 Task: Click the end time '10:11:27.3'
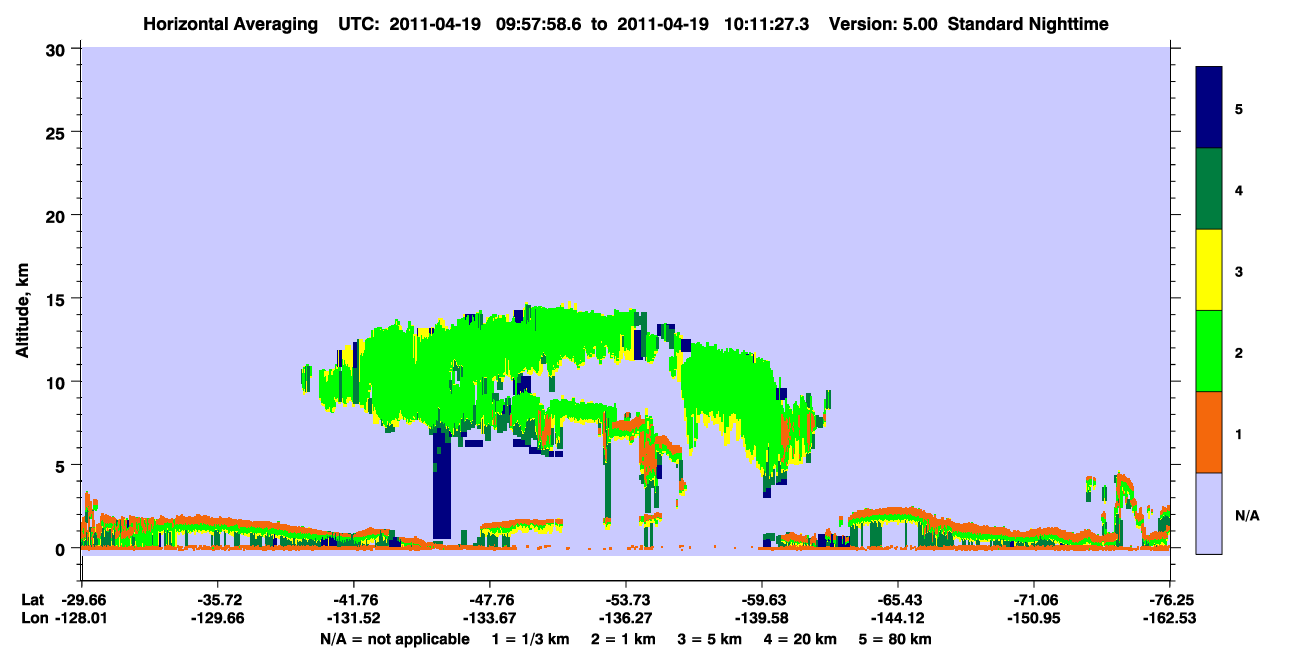click(766, 23)
